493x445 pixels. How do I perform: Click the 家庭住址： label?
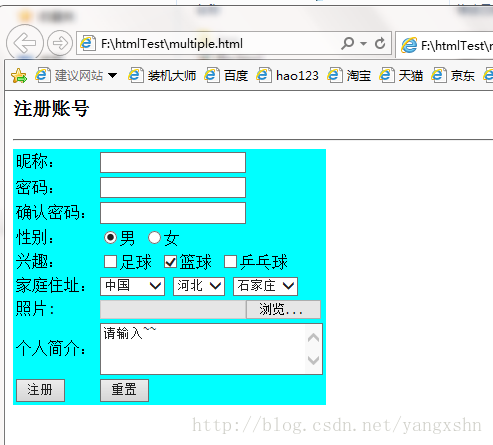coord(51,286)
